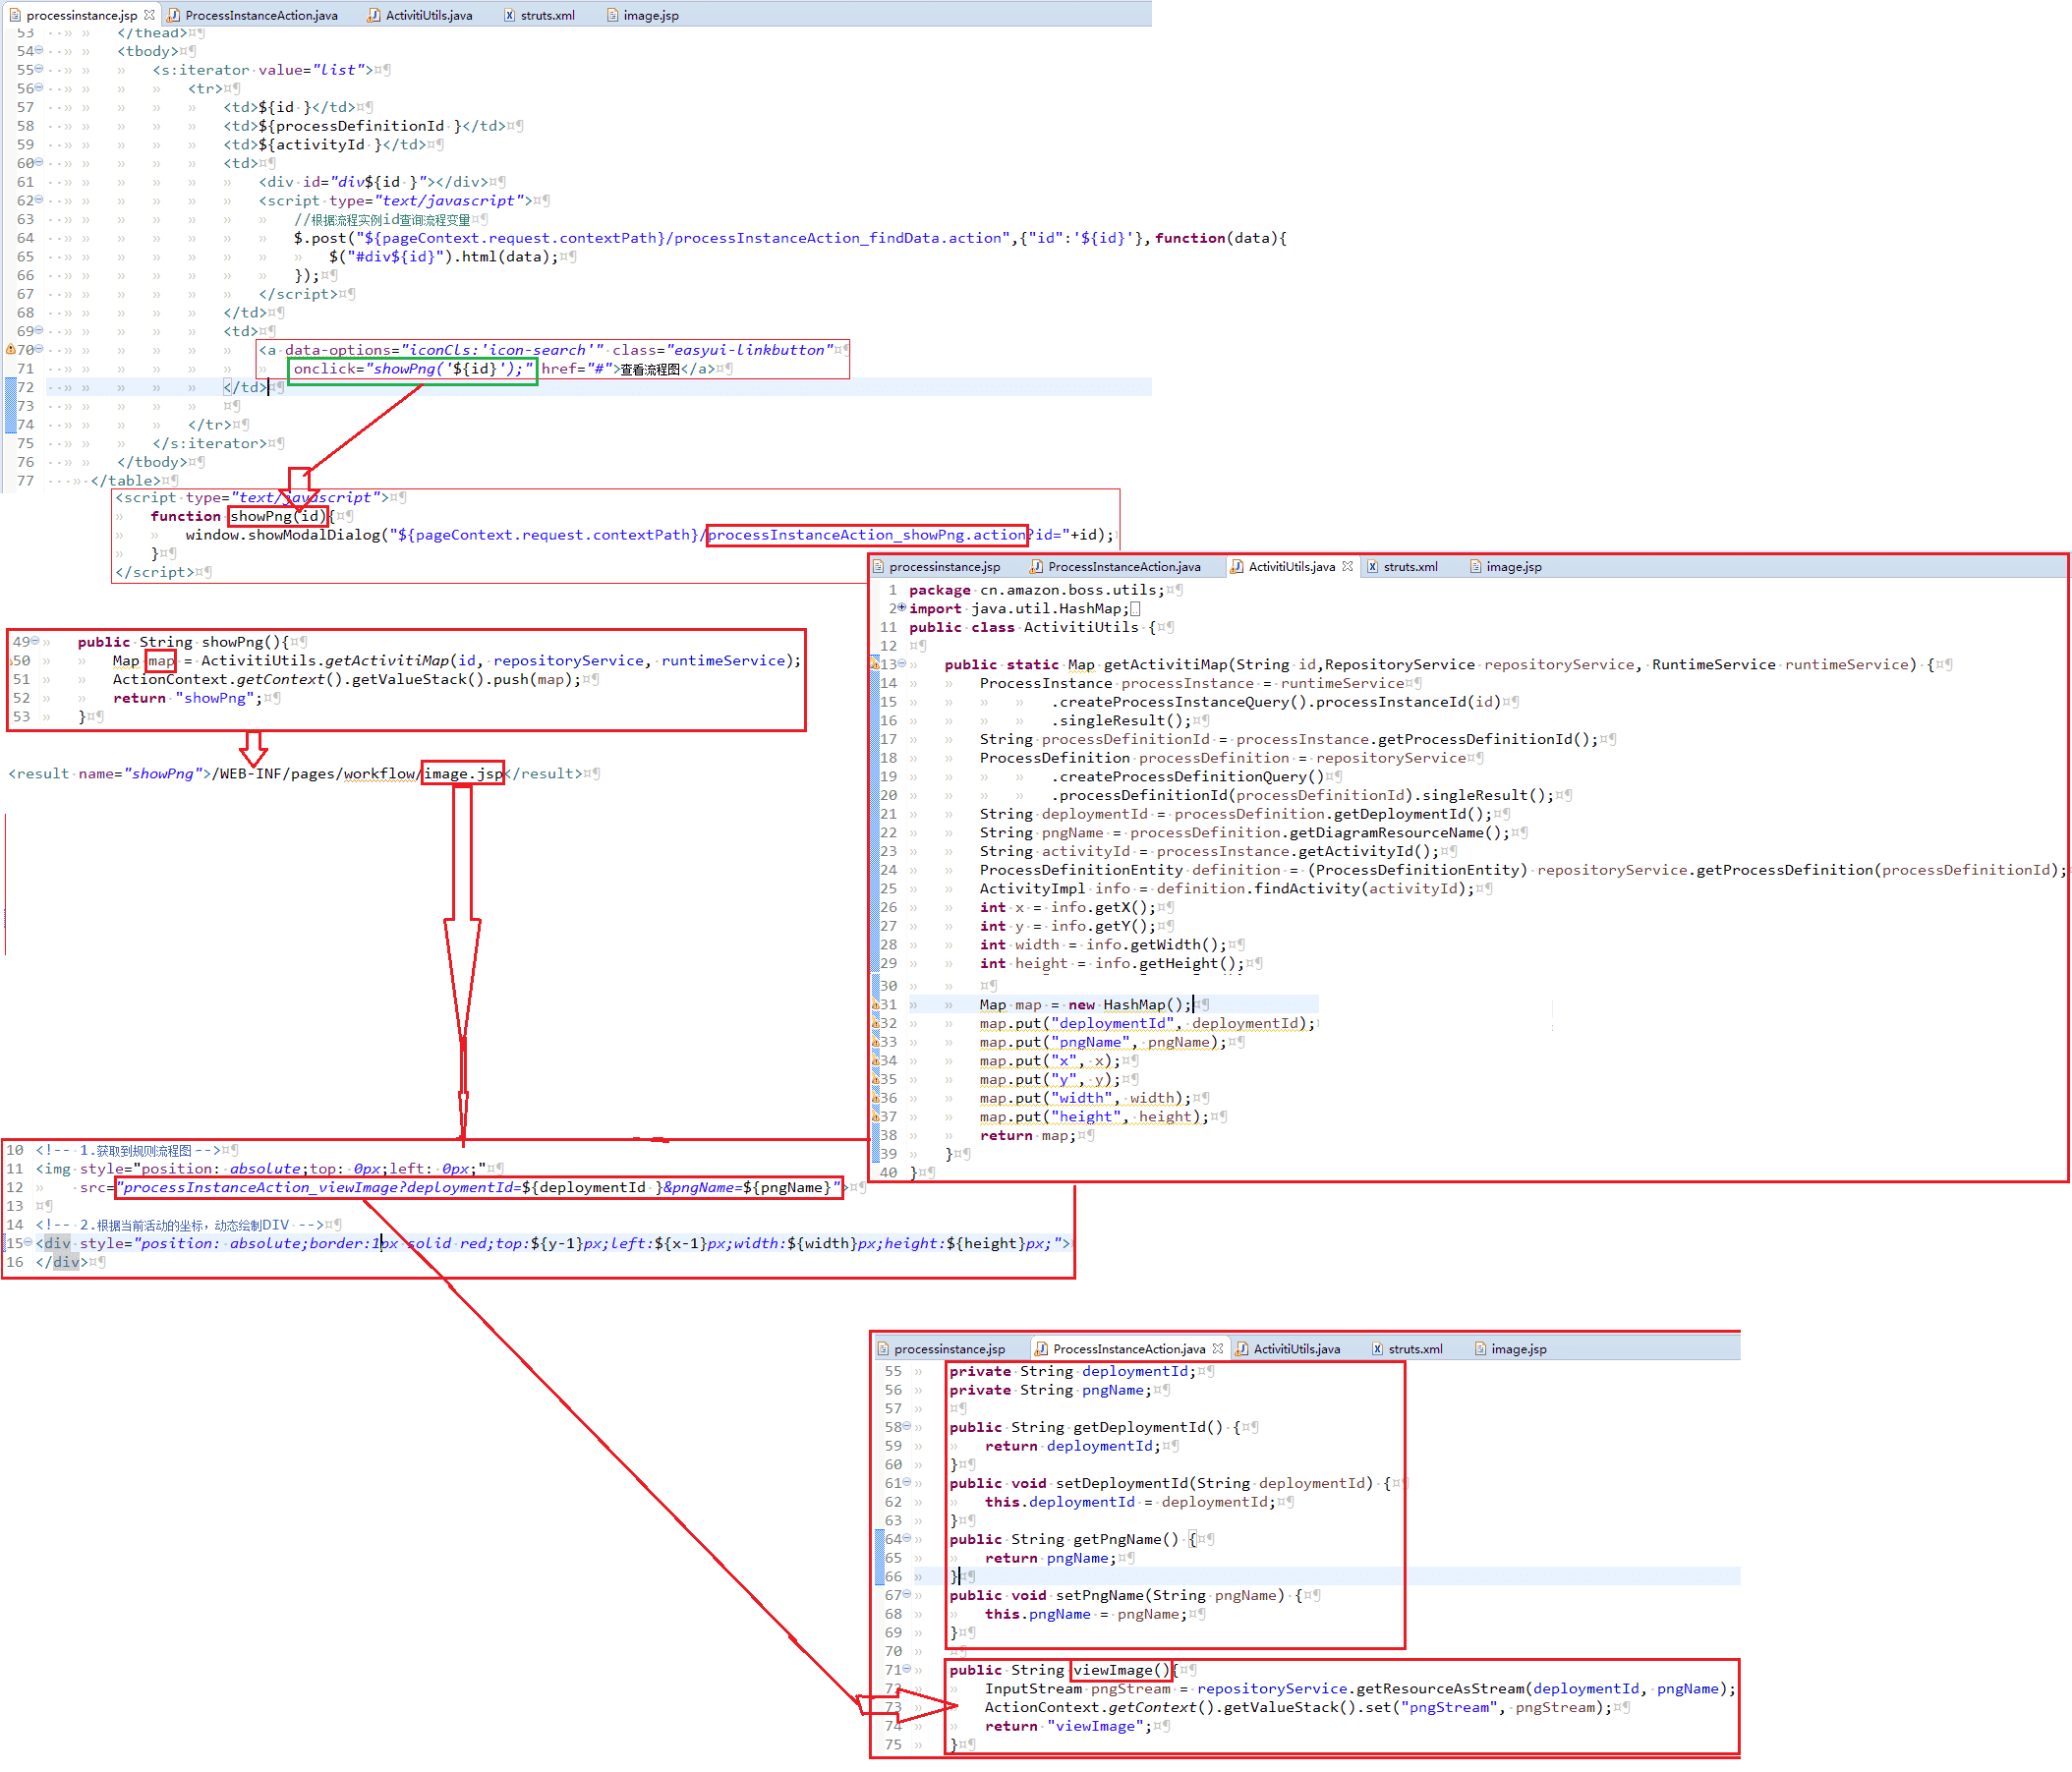Collapse the s:iterator fold on line 55

pos(39,69)
